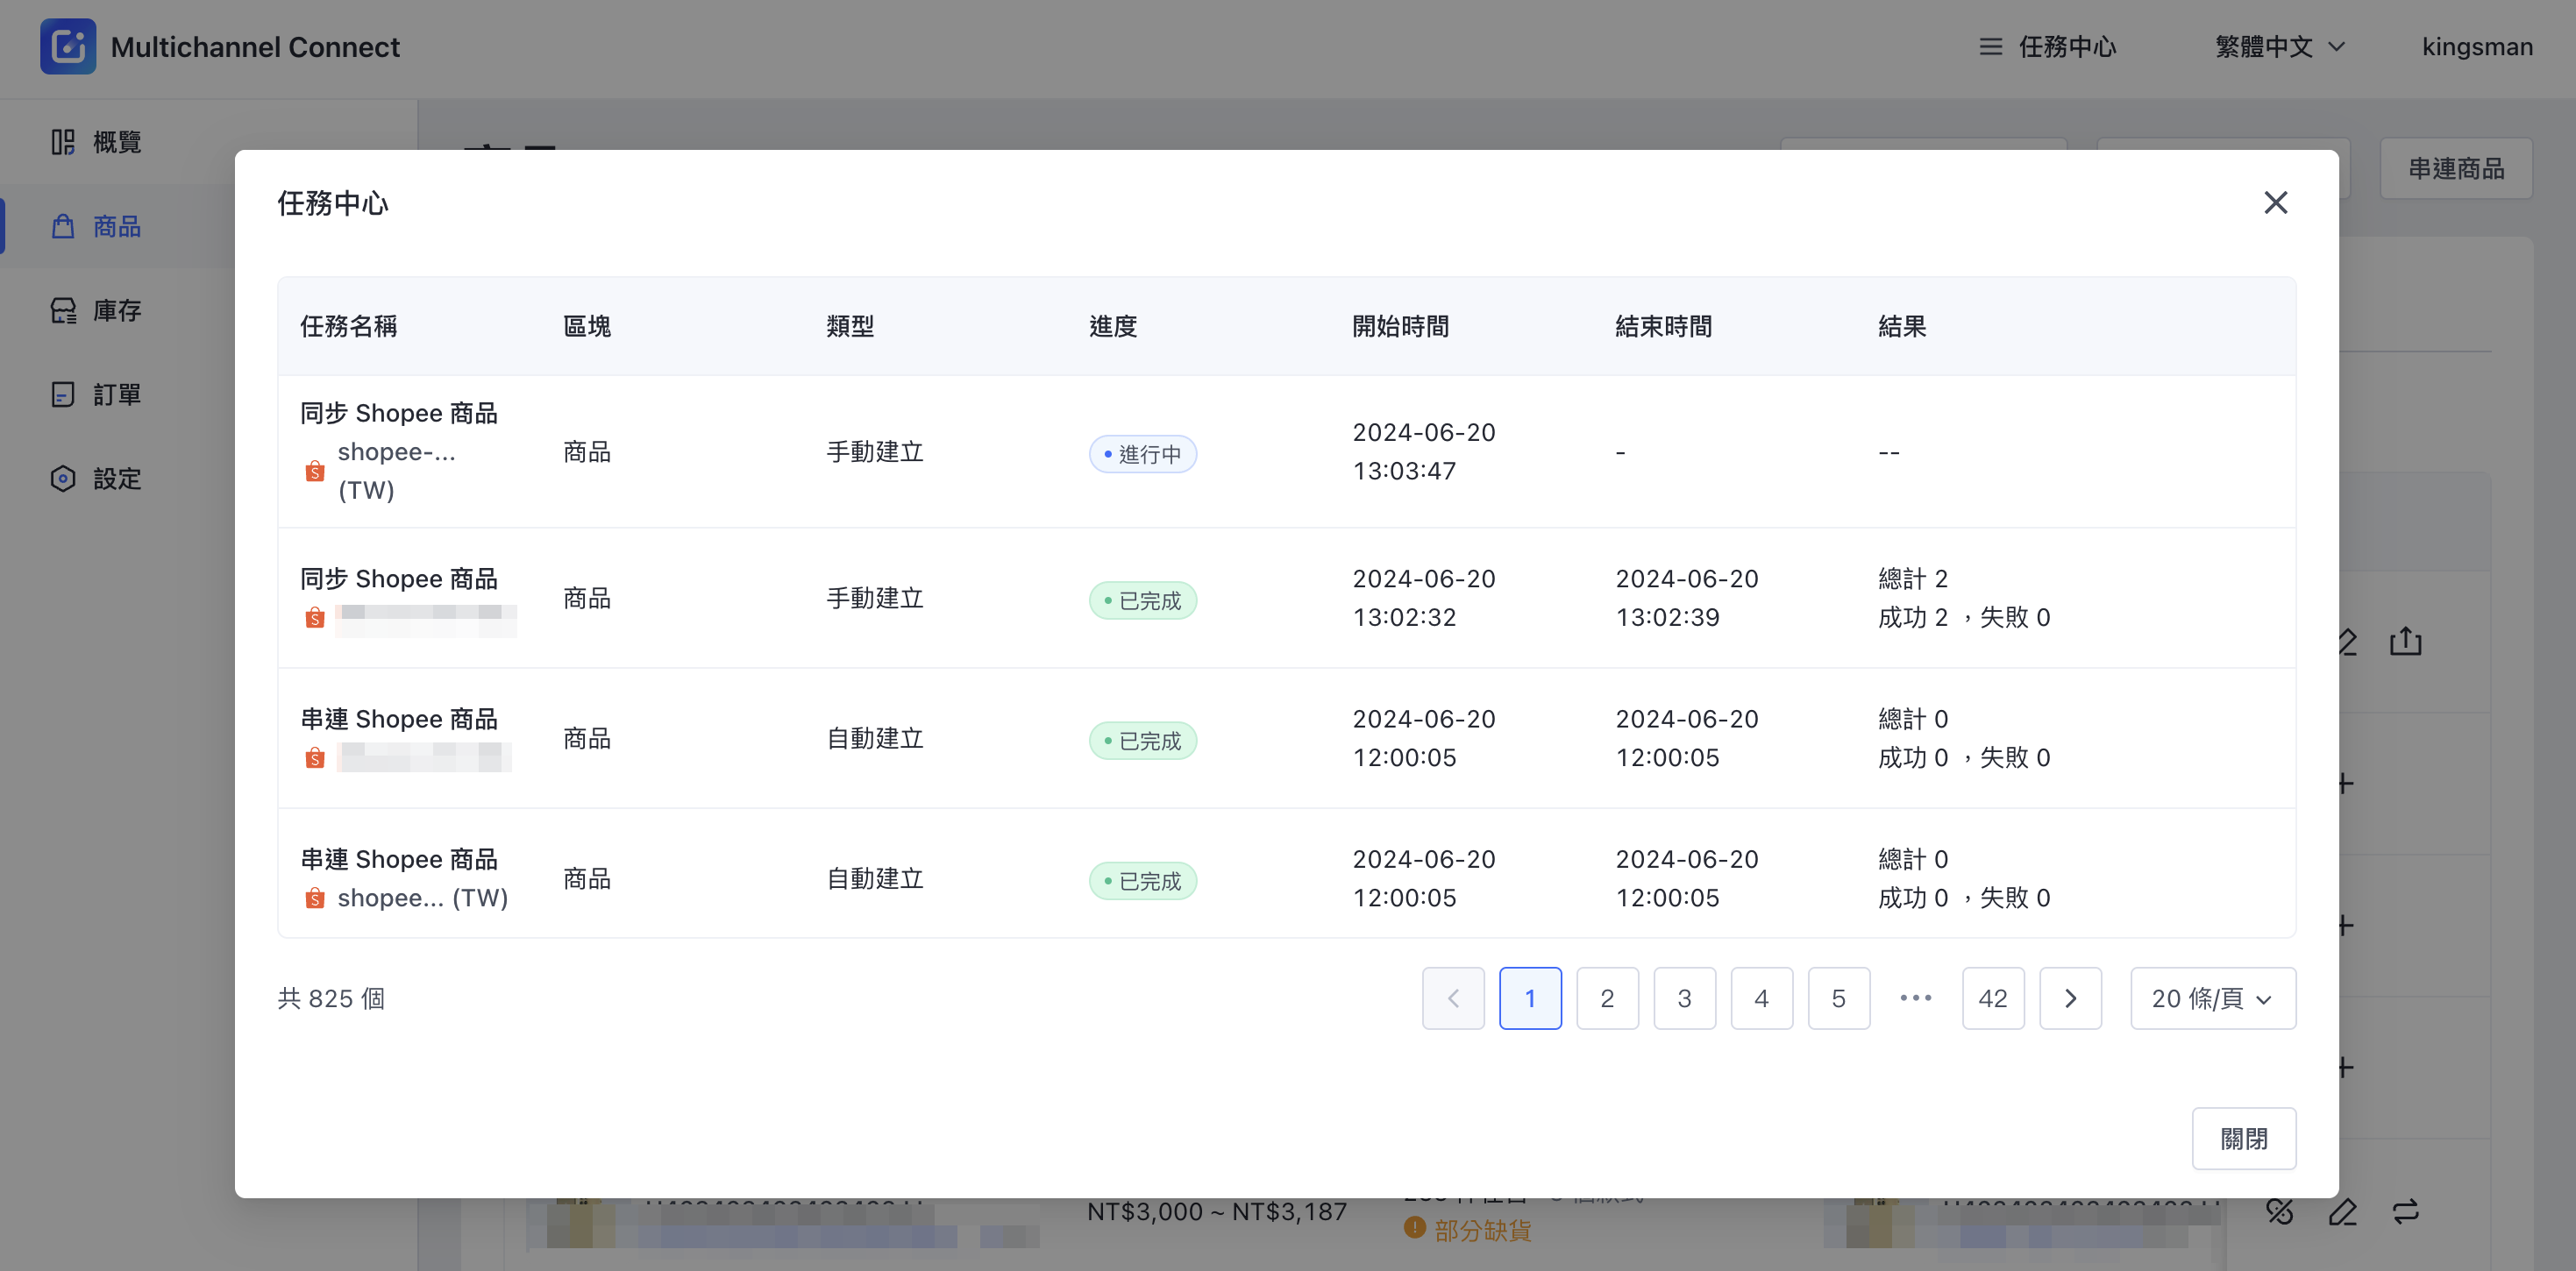This screenshot has height=1271, width=2576.
Task: Click the 區塊 column header
Action: tap(587, 326)
